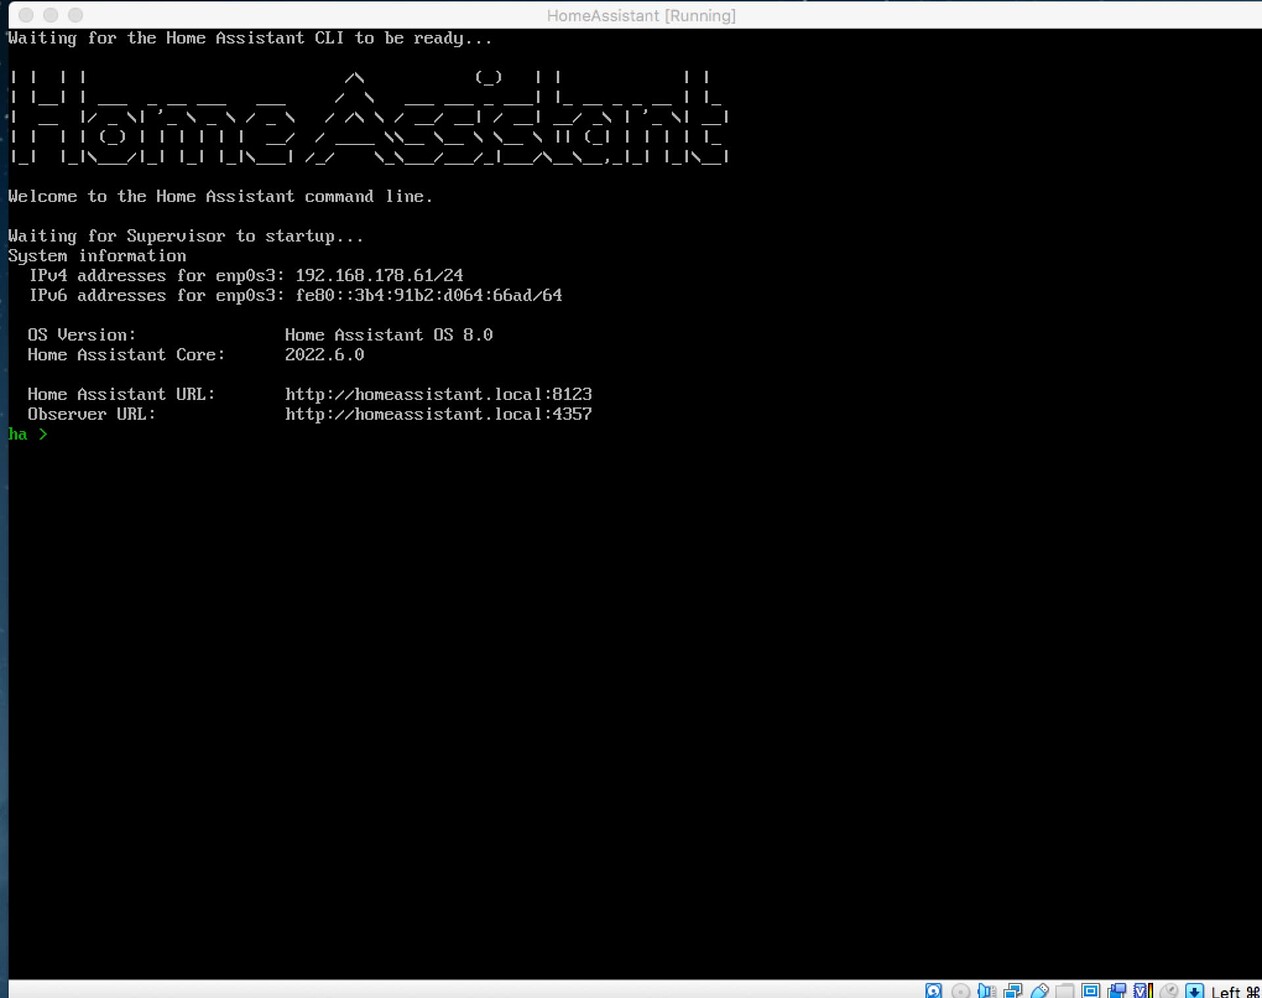Screen dimensions: 1262x998
Task: Click the macOS minimize window button
Action: tap(47, 15)
